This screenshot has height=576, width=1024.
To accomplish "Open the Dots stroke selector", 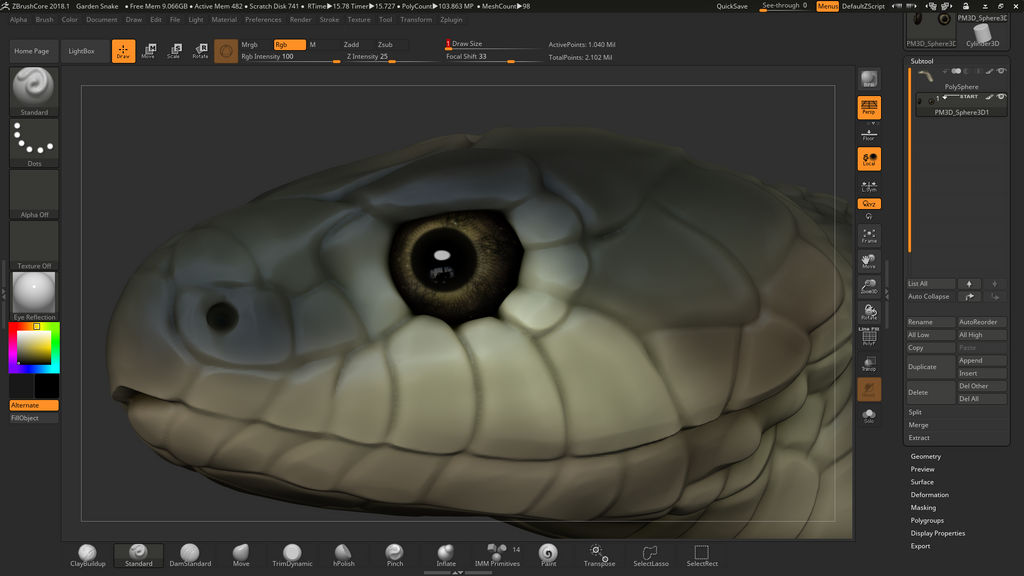I will pyautogui.click(x=34, y=142).
